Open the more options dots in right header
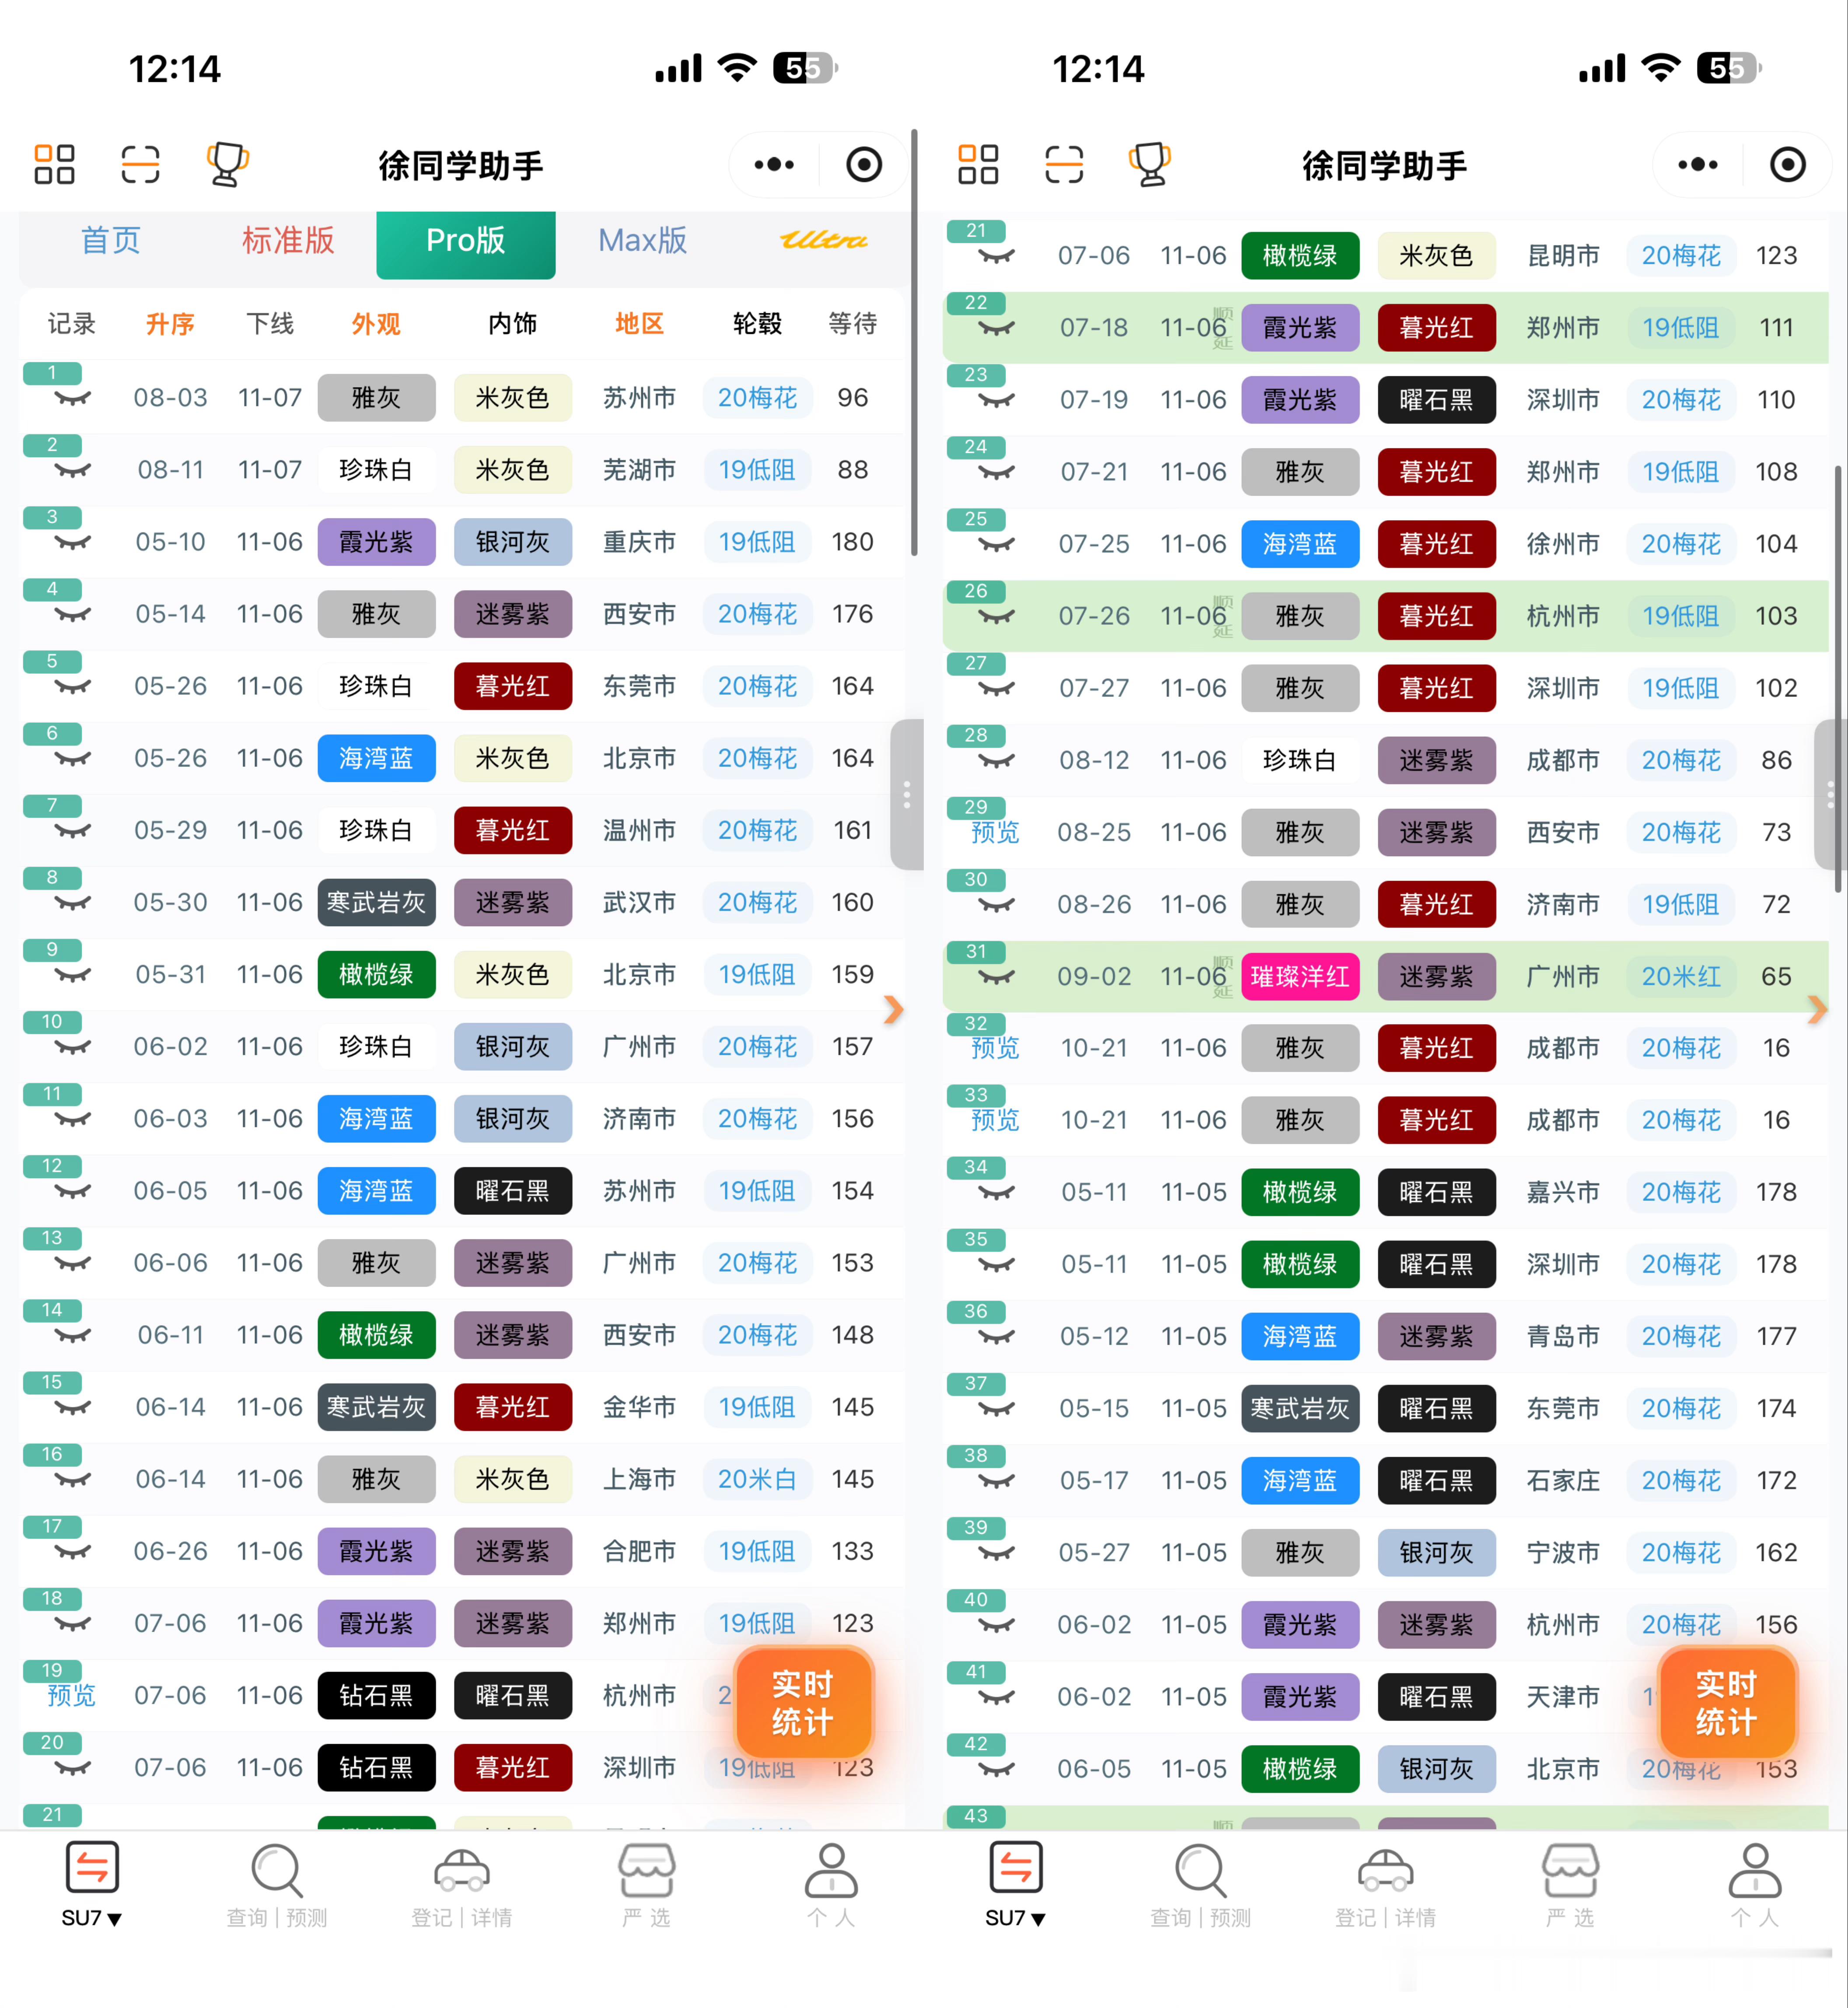Screen dimensions: 1848x2008 point(1697,165)
